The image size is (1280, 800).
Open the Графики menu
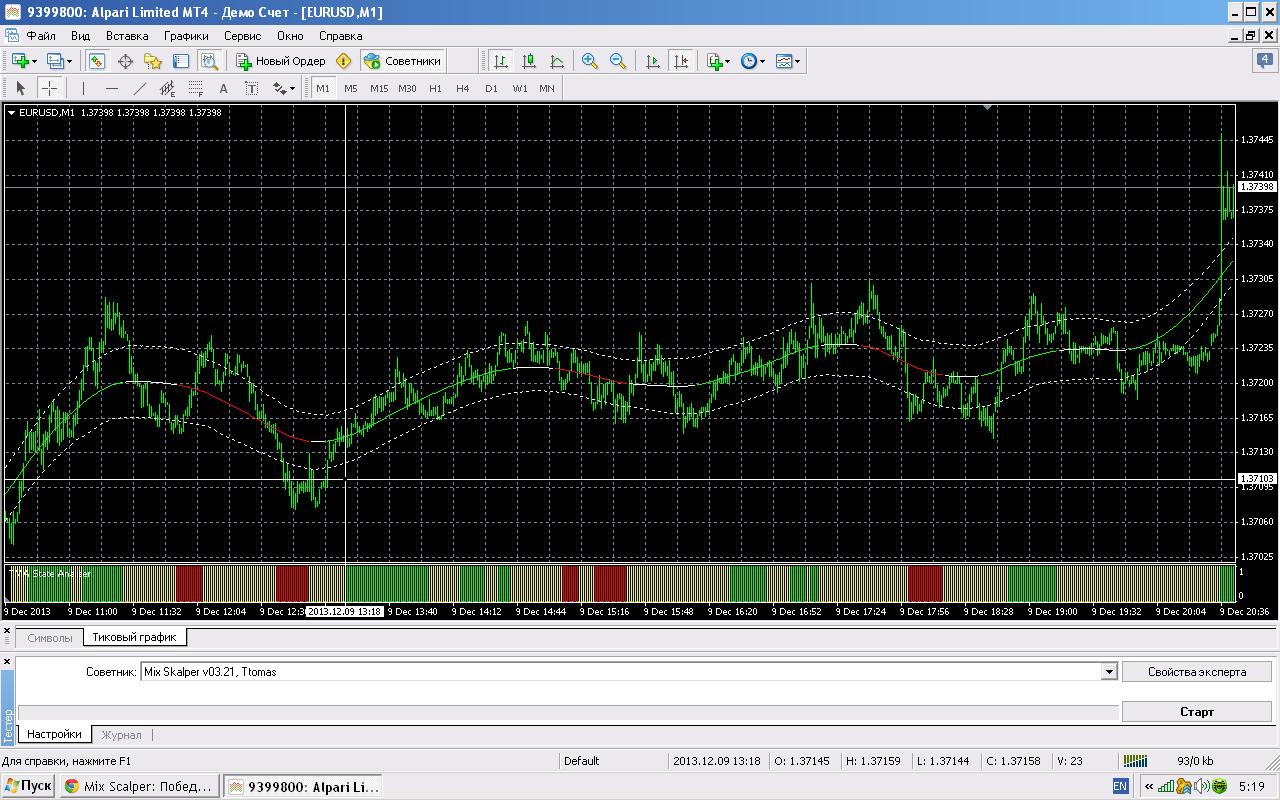[186, 35]
